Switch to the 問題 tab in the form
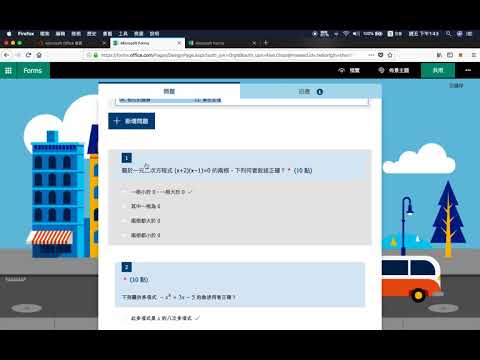The width and height of the screenshot is (480, 360). [x=169, y=91]
